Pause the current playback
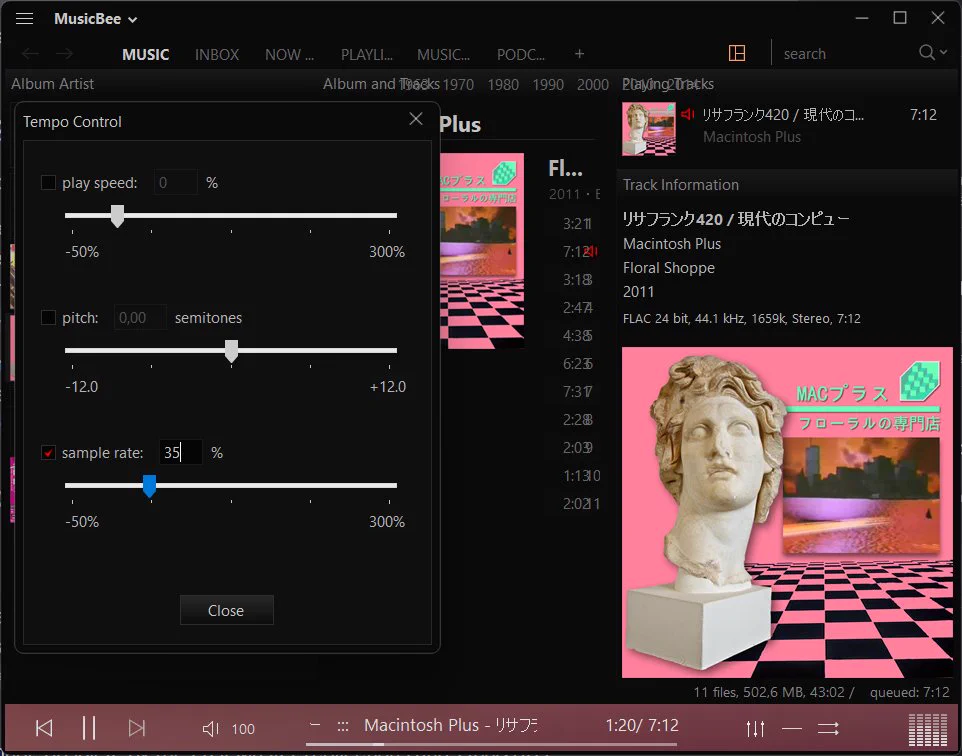 (x=89, y=728)
